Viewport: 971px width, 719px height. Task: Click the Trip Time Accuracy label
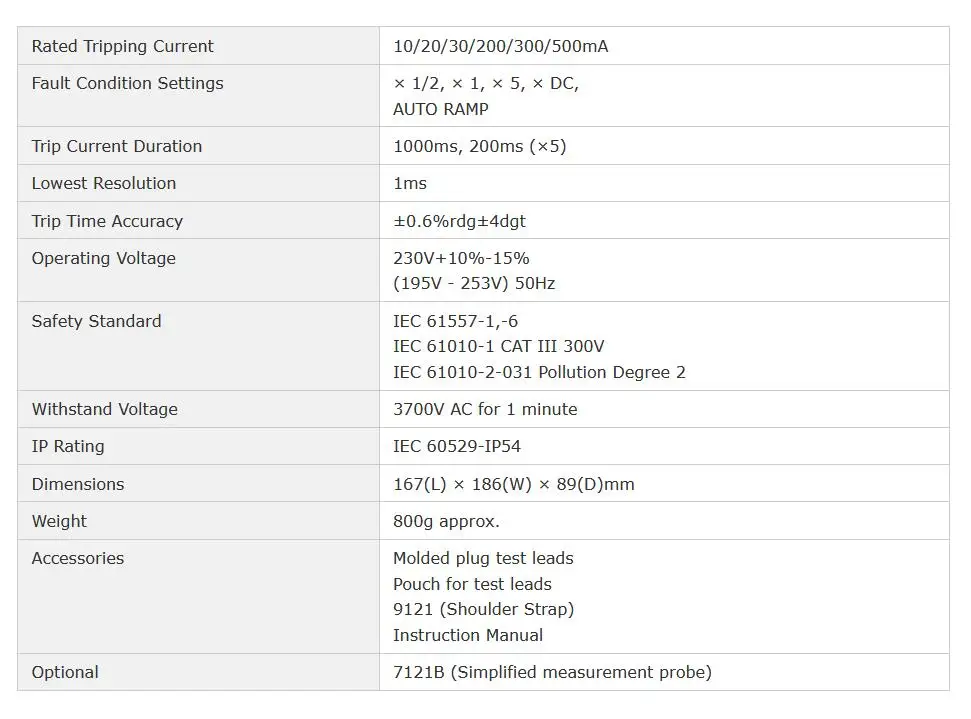(x=107, y=221)
